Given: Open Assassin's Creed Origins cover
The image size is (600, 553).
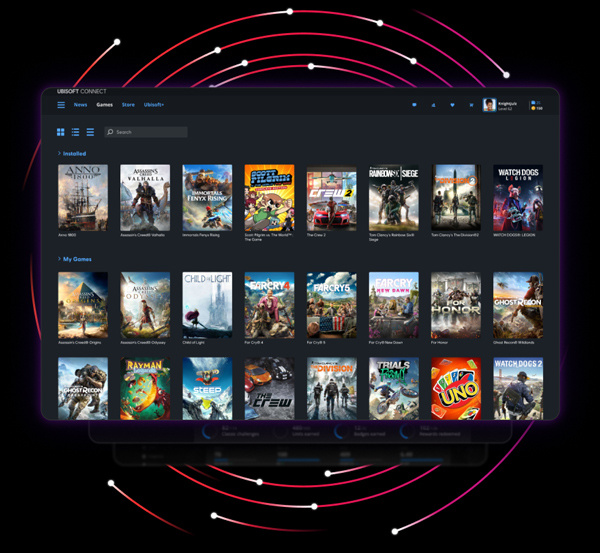Looking at the screenshot, I should tap(83, 305).
